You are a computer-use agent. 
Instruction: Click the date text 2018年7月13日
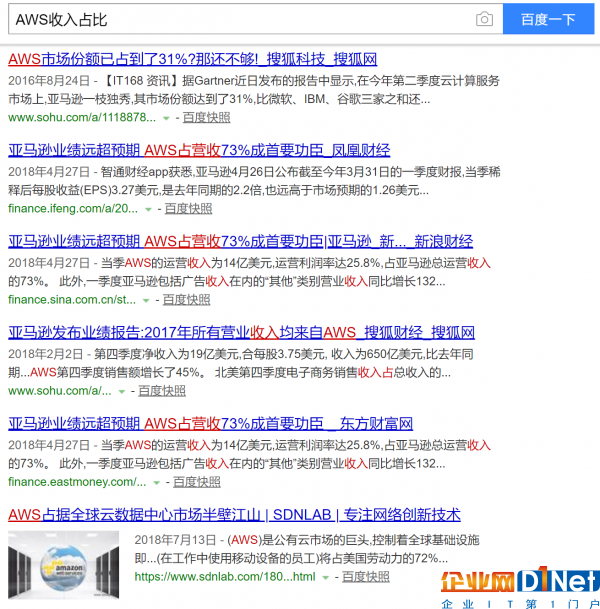click(175, 540)
